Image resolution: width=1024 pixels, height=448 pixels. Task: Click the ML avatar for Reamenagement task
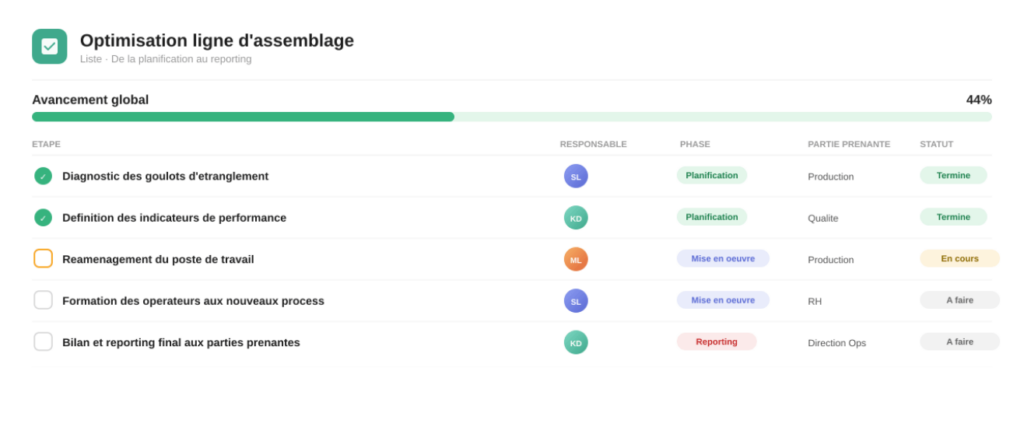point(576,259)
